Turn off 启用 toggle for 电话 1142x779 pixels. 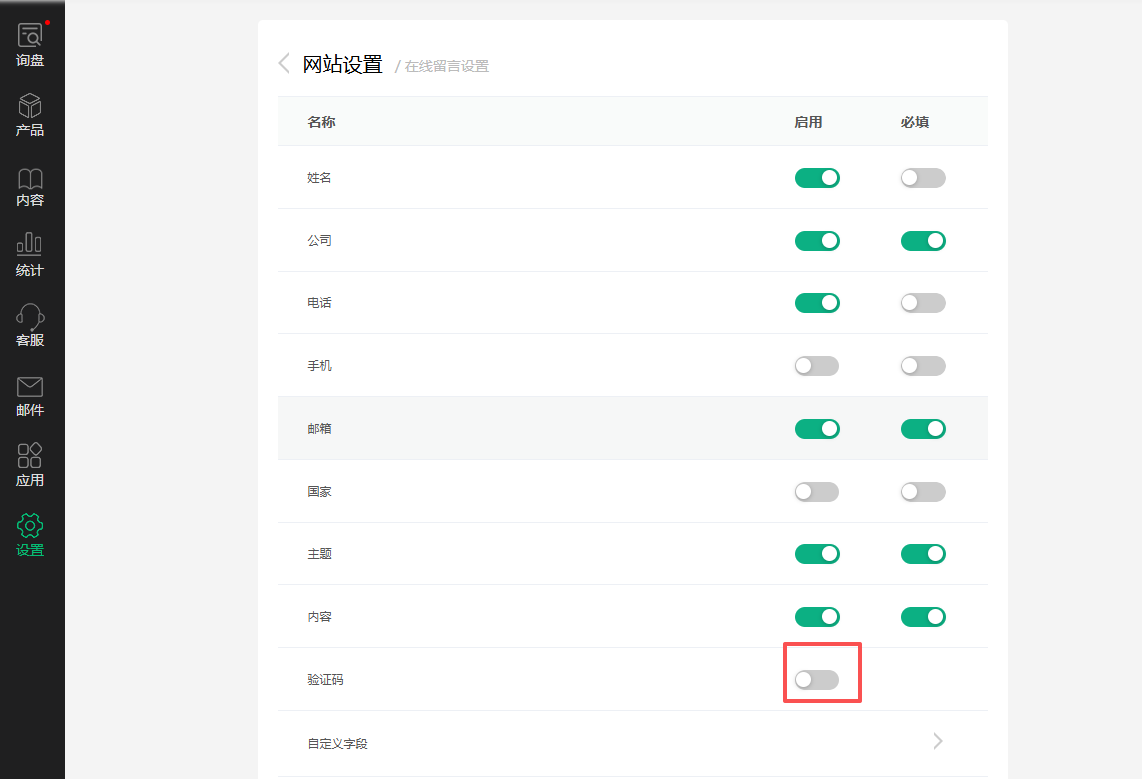[817, 303]
